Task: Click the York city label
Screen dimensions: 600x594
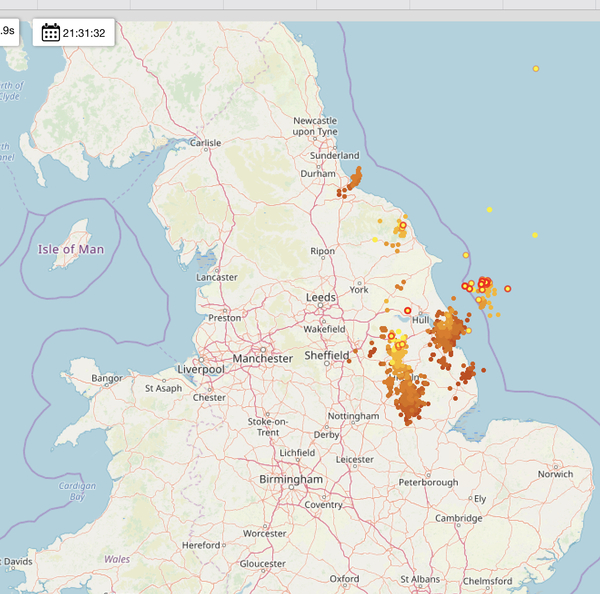Action: [x=359, y=290]
